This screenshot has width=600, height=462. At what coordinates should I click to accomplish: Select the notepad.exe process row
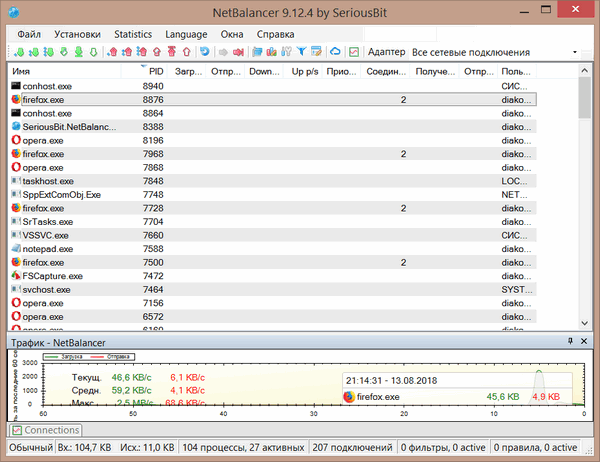tap(272, 249)
